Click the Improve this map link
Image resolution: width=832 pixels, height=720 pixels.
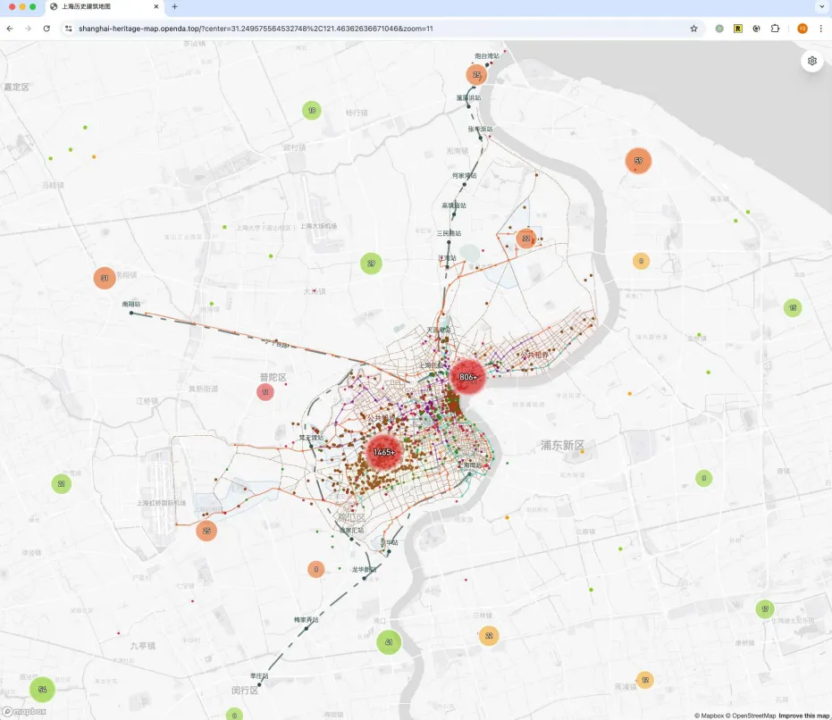804,715
